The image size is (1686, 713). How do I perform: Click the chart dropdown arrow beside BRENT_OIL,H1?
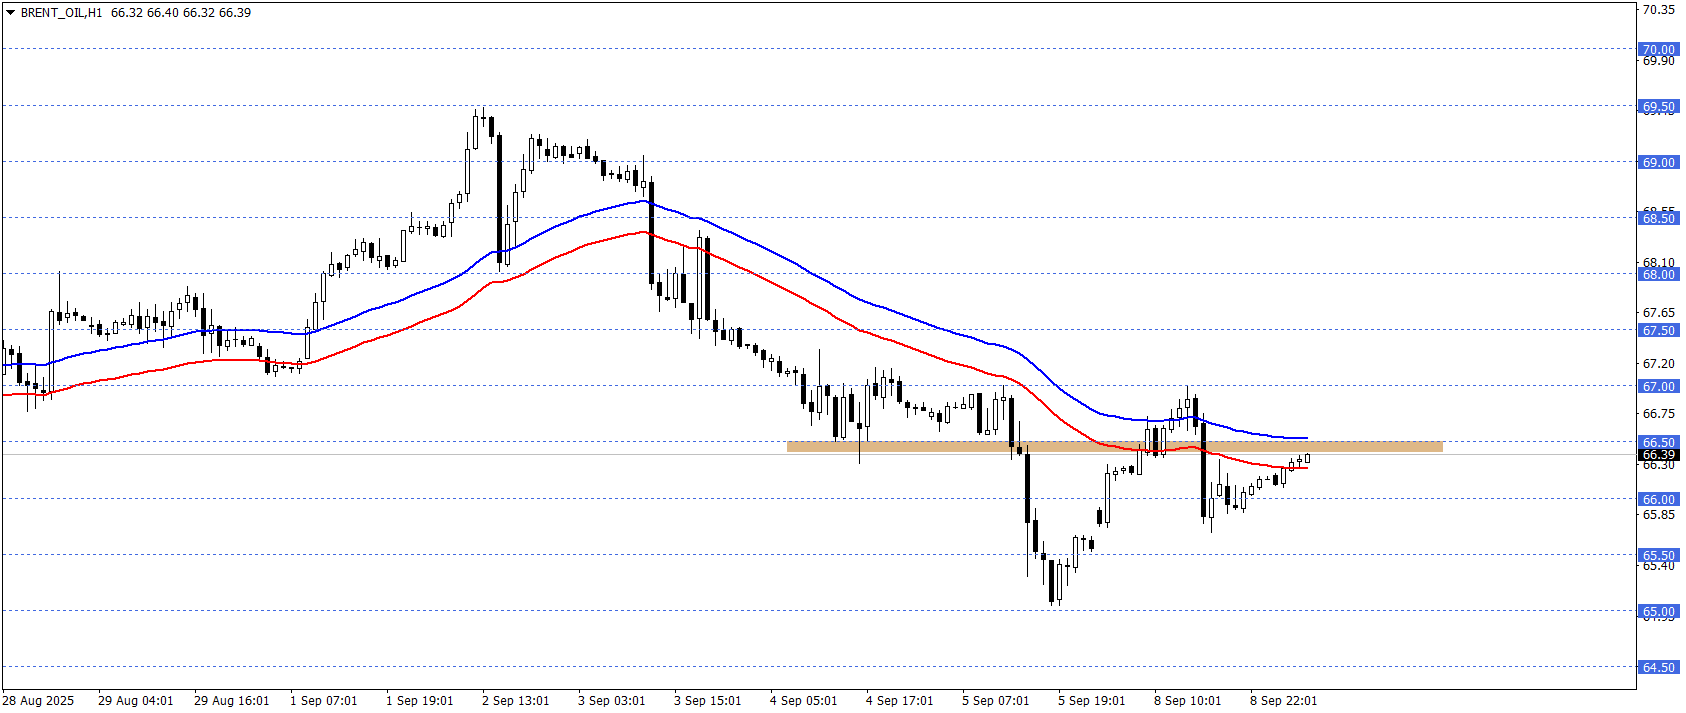[11, 13]
